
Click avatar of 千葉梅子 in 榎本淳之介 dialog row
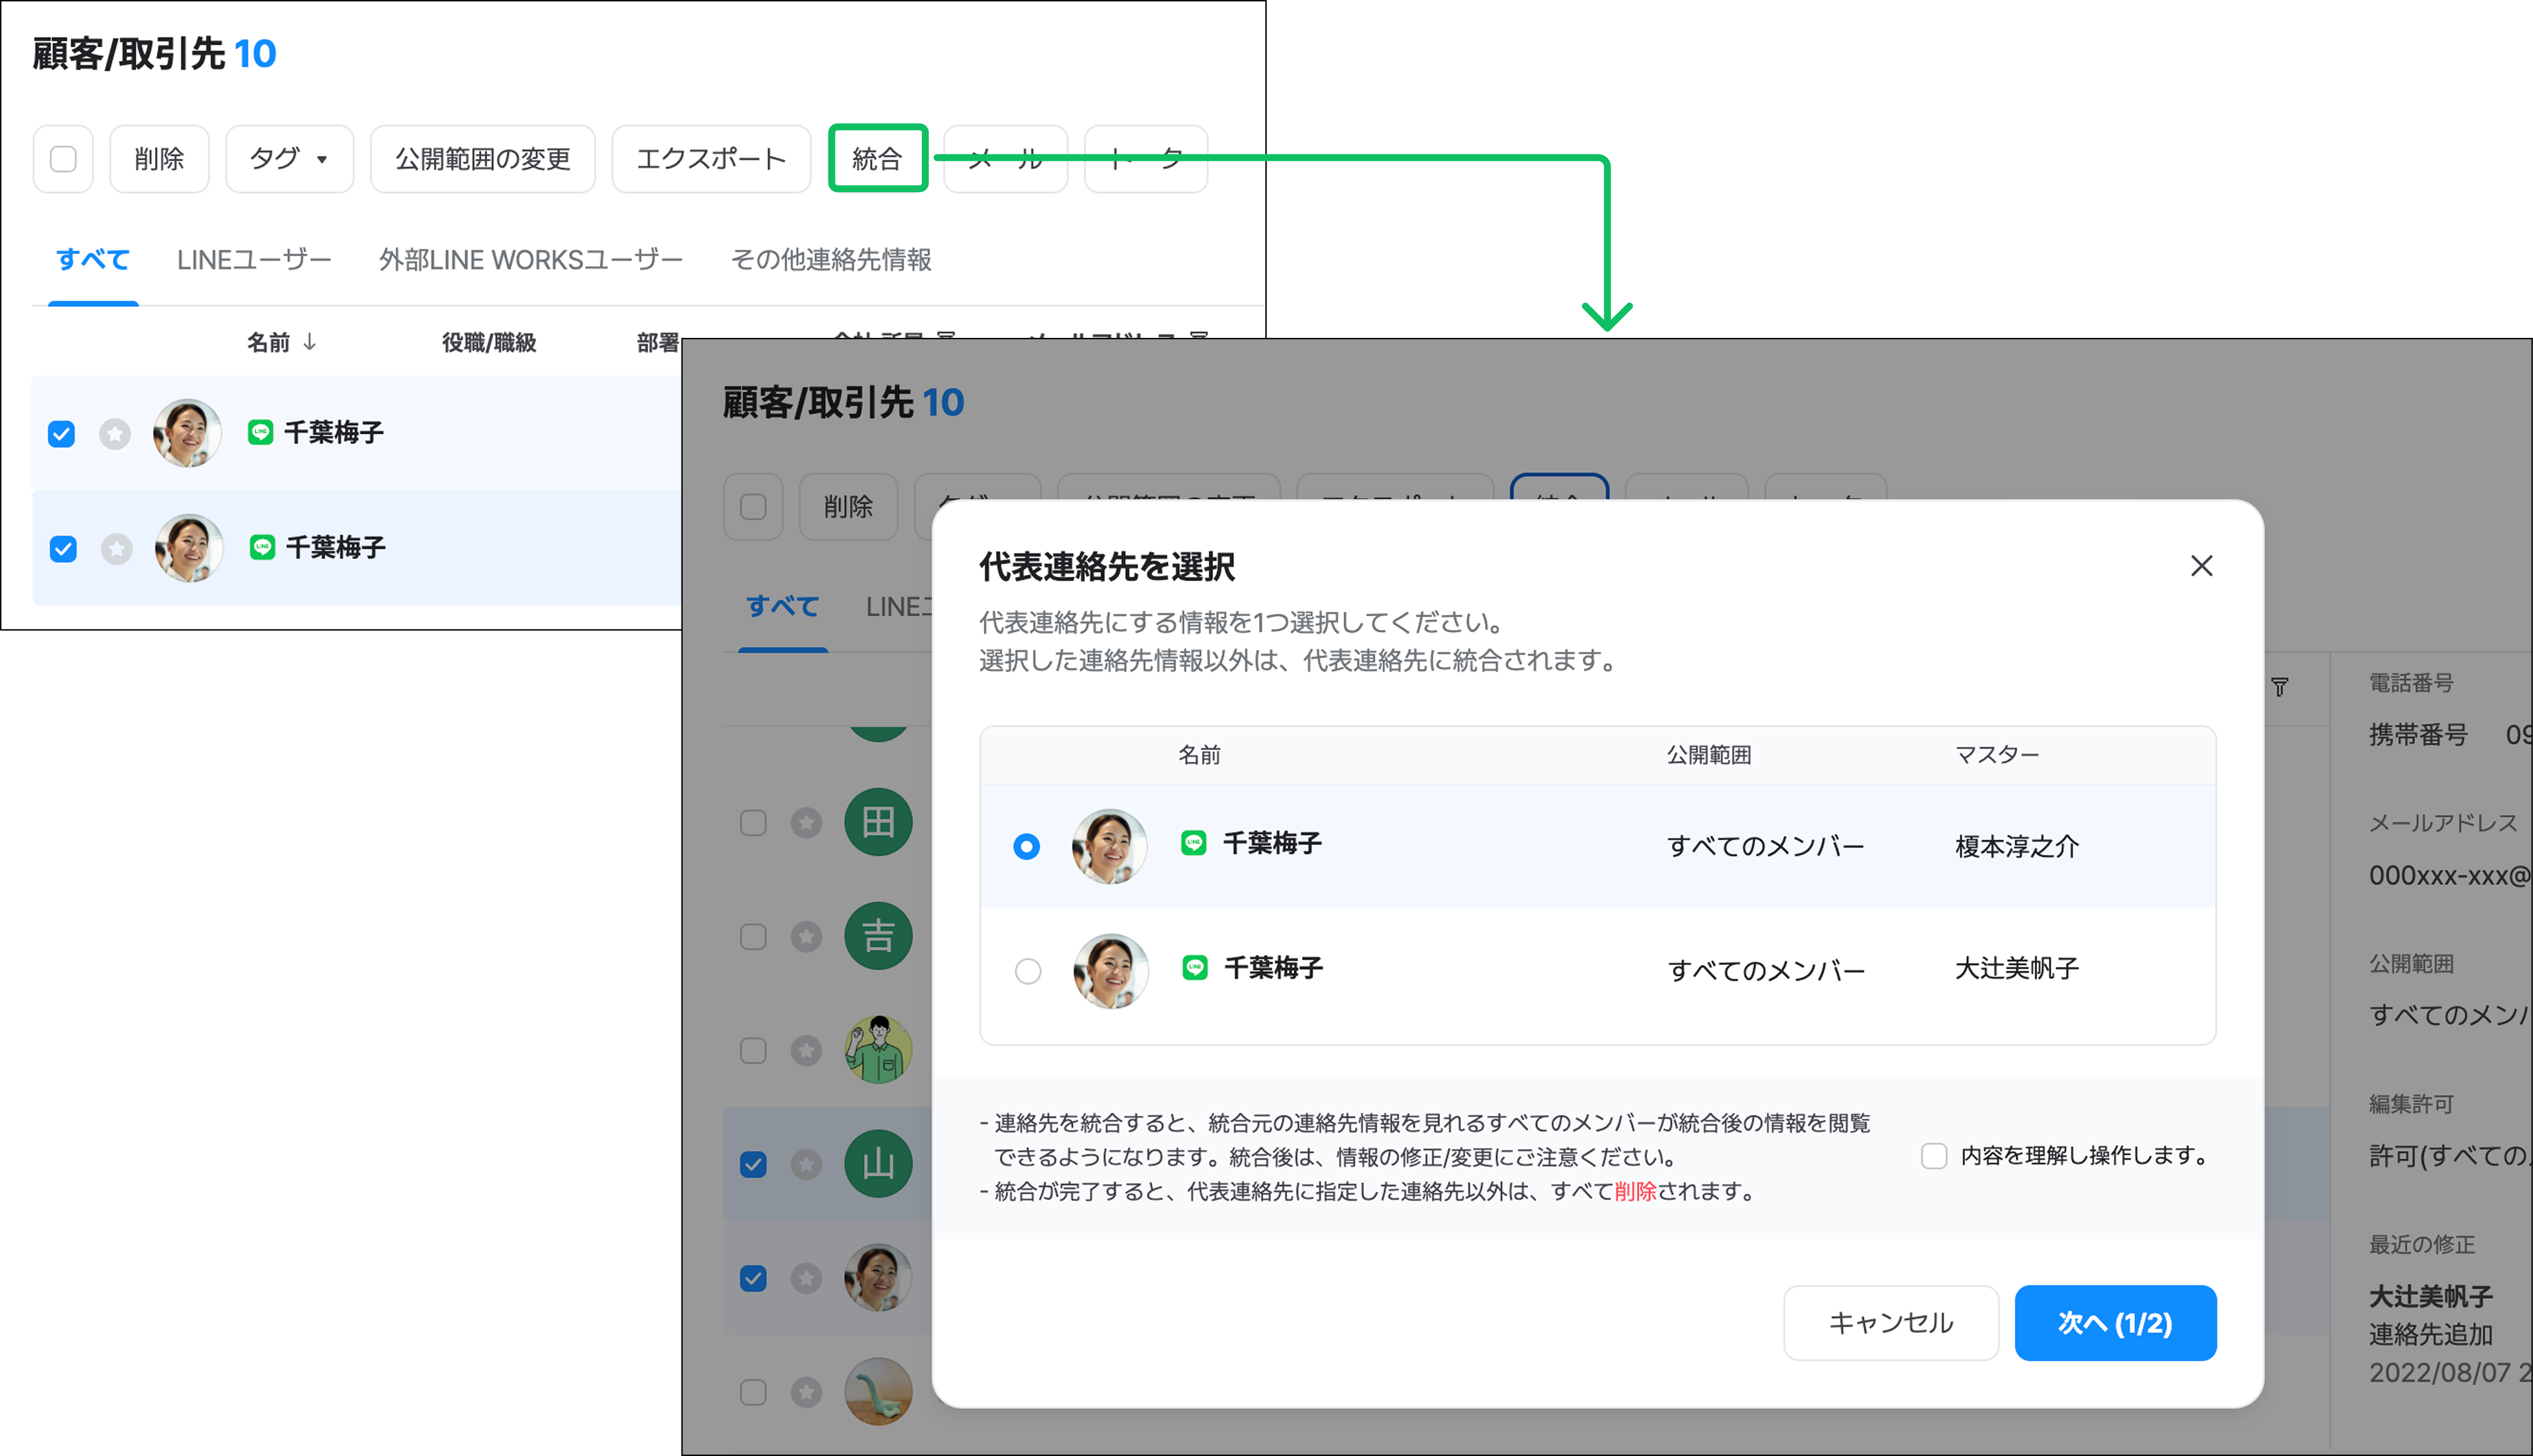click(1109, 846)
